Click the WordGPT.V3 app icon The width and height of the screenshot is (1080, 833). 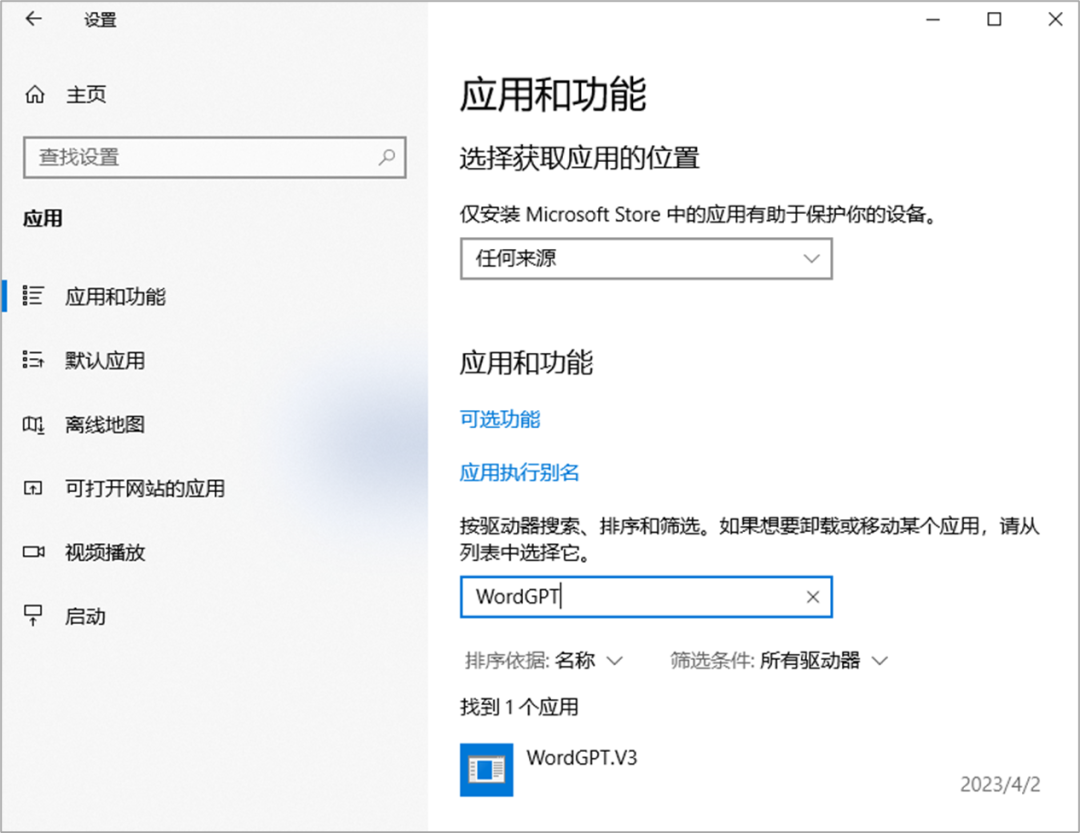coord(486,770)
